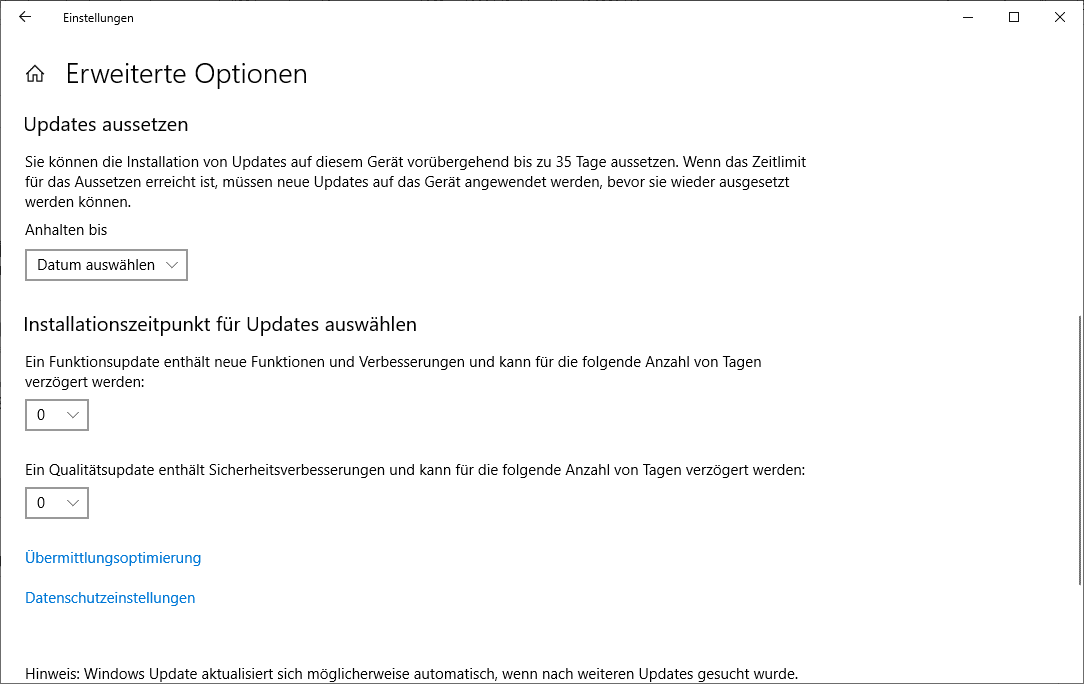Click the home icon beside Erweiterte Optionen
The height and width of the screenshot is (684, 1084).
(35, 74)
